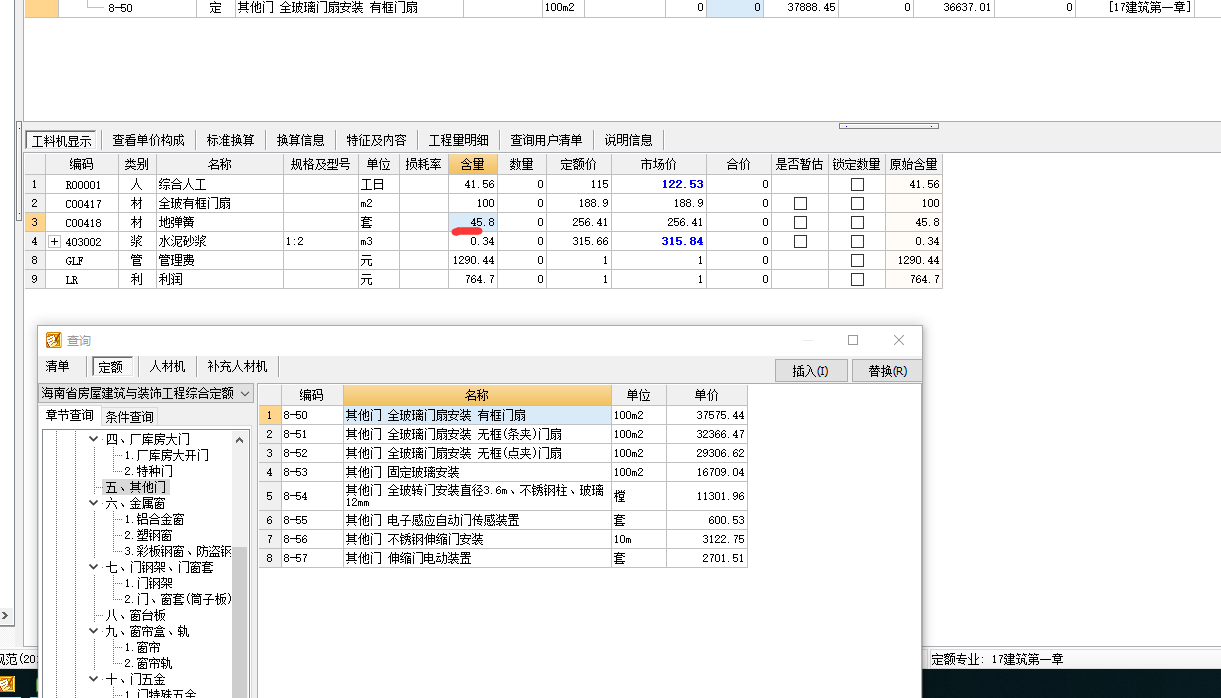Switch to the 人材机 tab
This screenshot has height=698, width=1221.
(166, 367)
